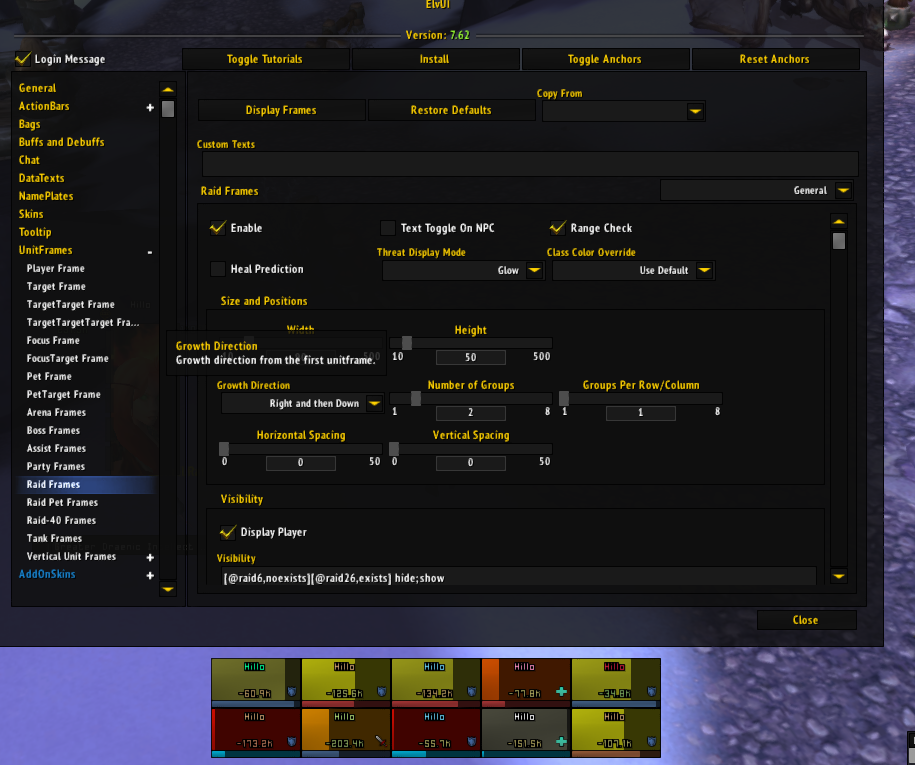Uncheck the Range Check option
The image size is (915, 765).
(557, 228)
